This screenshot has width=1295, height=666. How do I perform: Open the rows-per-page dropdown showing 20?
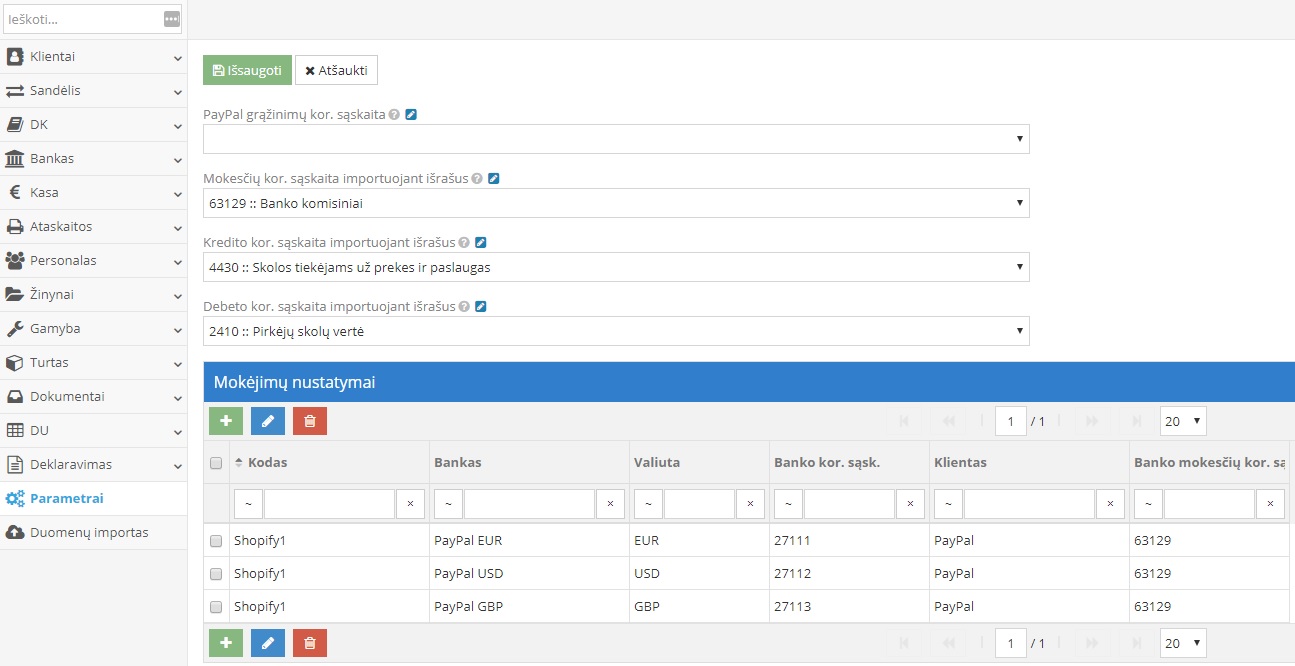tap(1182, 421)
